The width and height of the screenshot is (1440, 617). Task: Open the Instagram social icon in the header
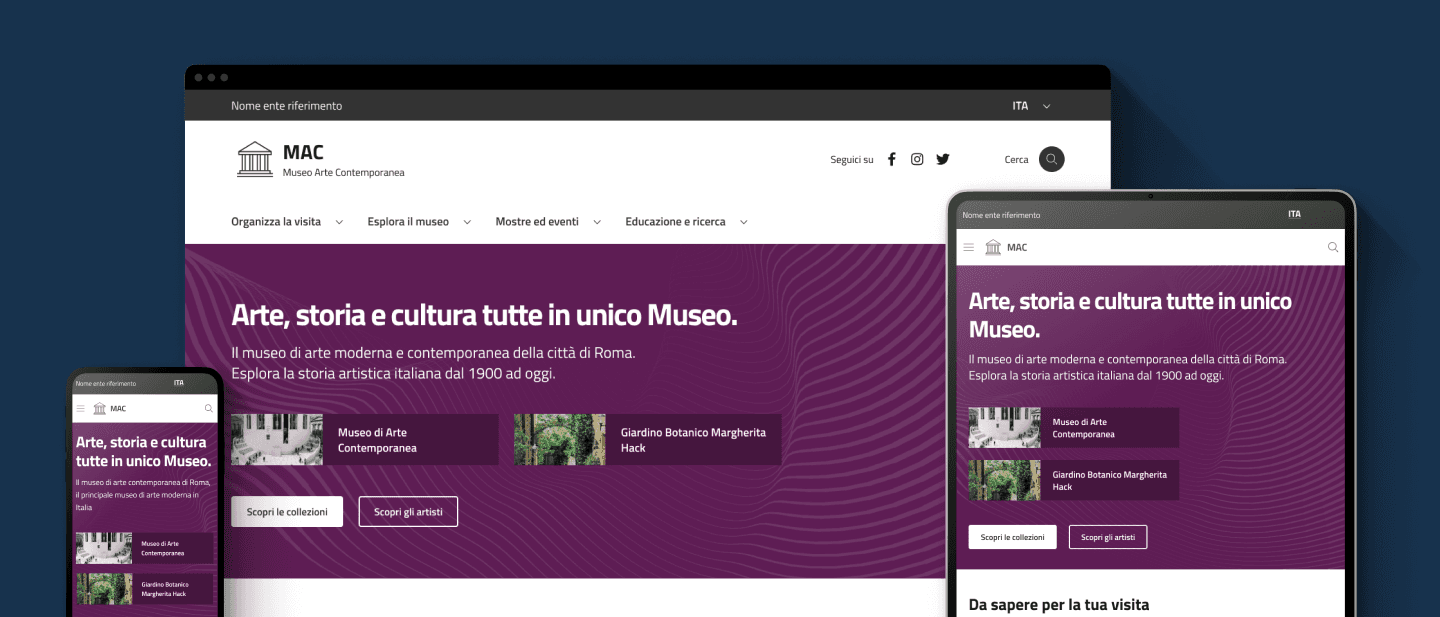(917, 158)
